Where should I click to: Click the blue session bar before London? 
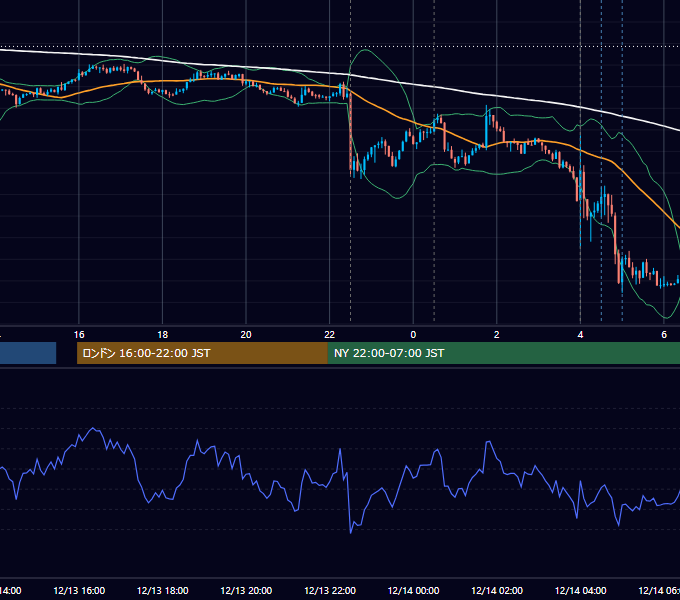28,353
